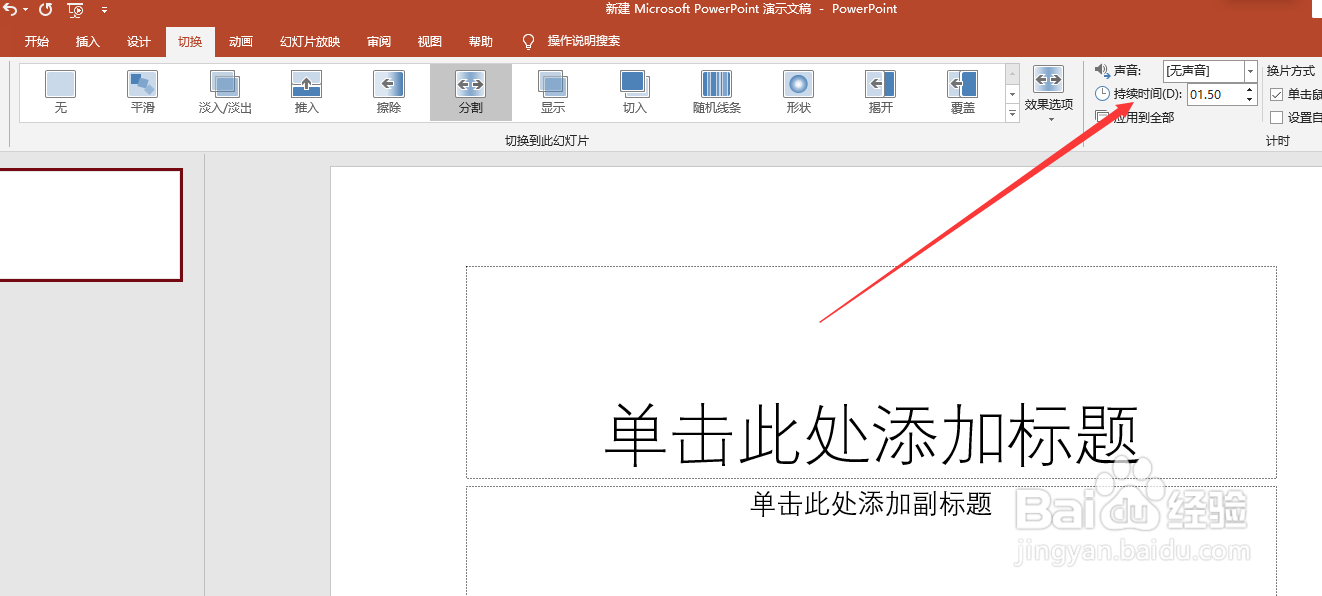Open the quick access toolbar customize menu
1322x596 pixels.
click(x=105, y=10)
